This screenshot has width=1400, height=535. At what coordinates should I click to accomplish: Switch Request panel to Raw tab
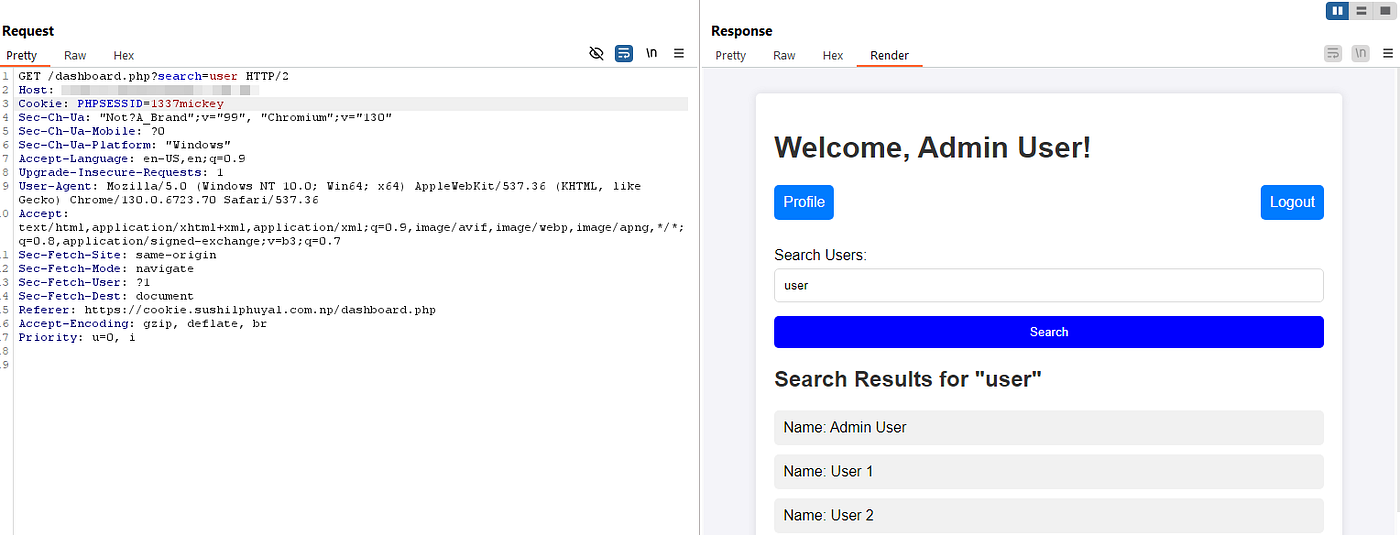(75, 56)
